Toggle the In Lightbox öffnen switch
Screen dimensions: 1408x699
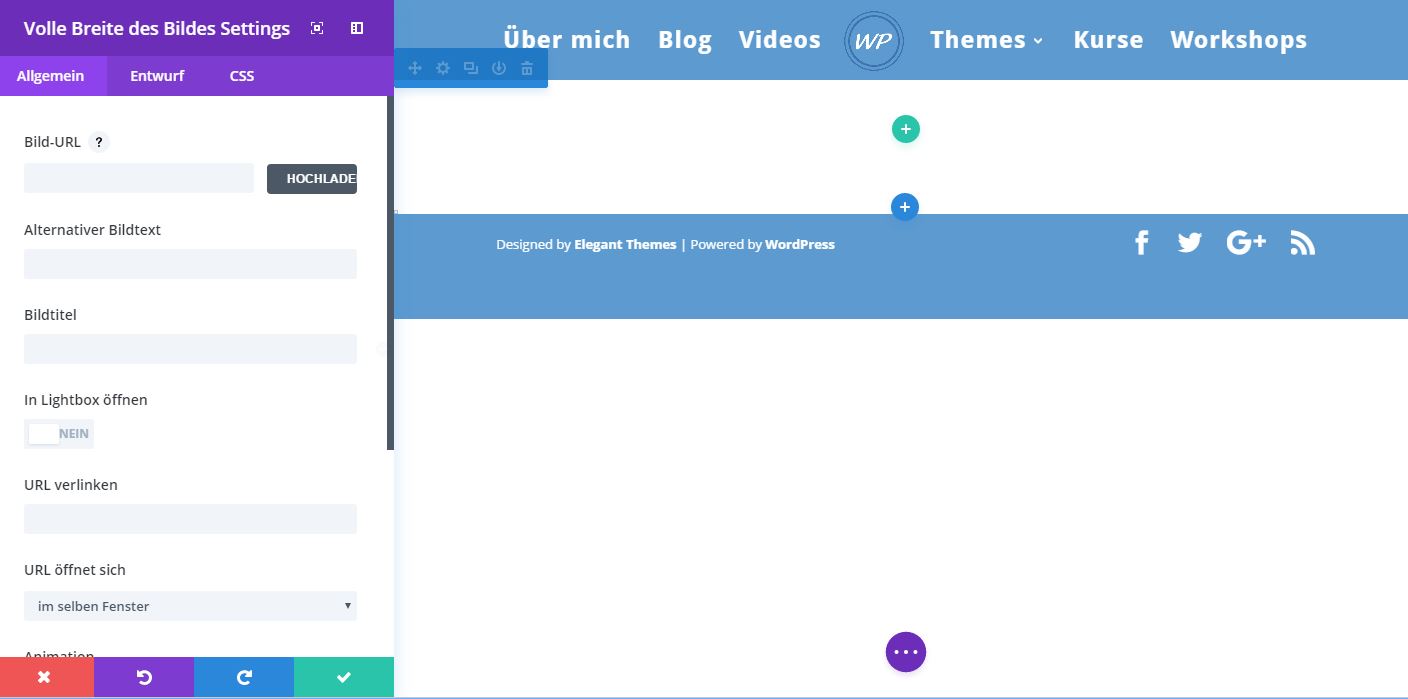pos(59,434)
